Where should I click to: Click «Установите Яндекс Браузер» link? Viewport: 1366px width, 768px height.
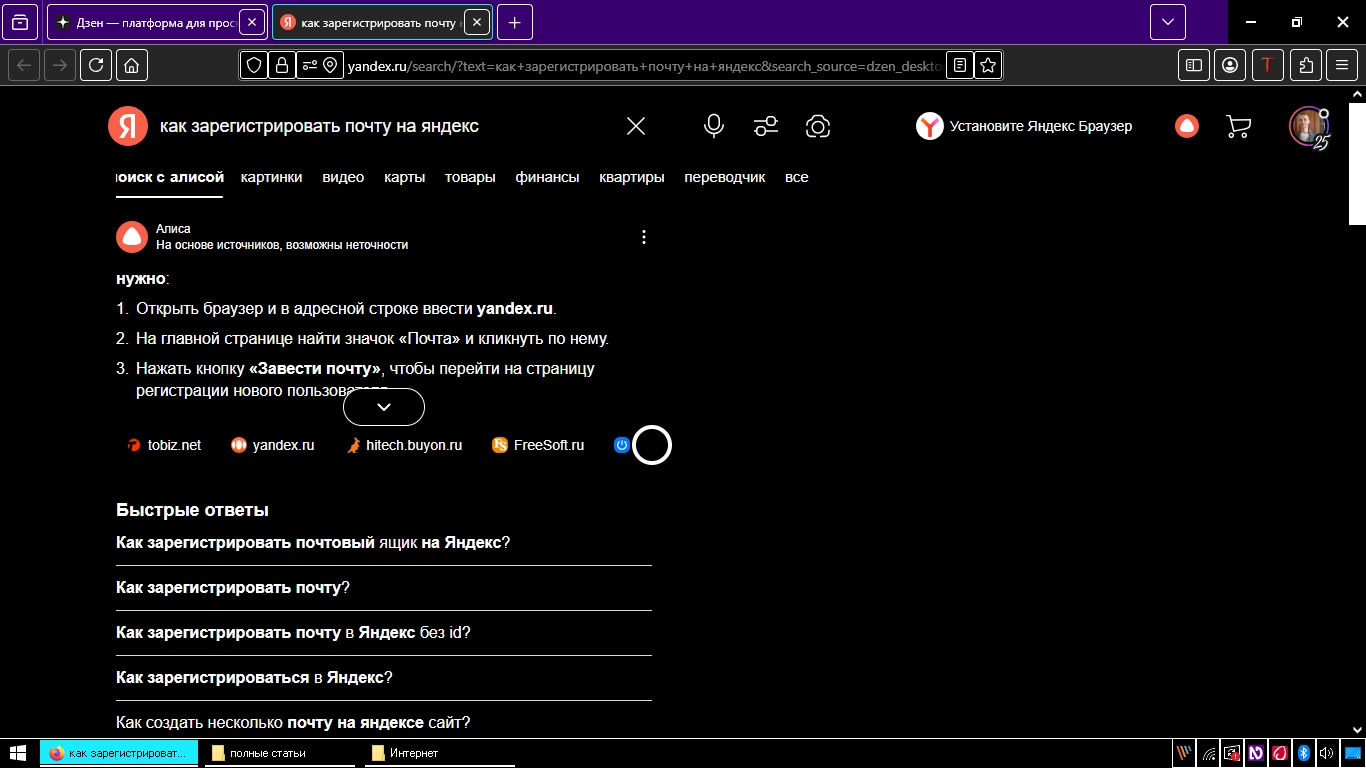(x=1025, y=126)
